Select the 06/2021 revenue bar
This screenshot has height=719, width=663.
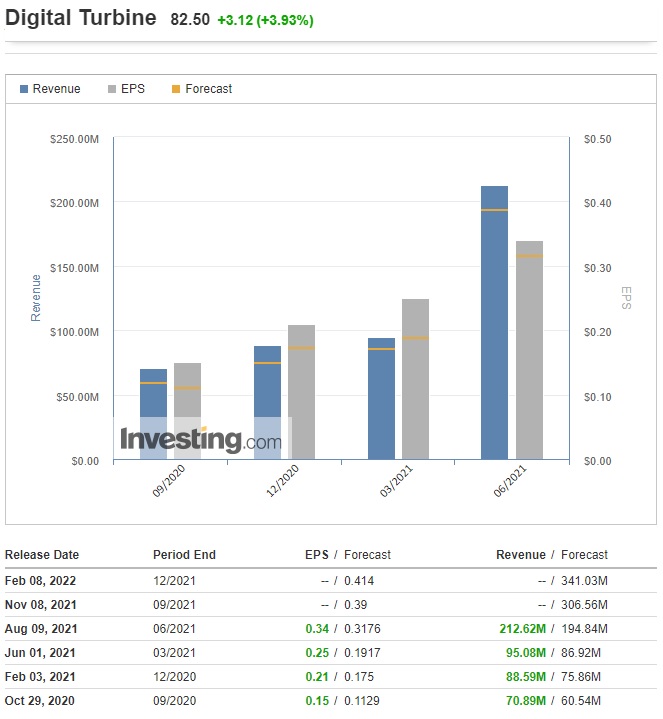(x=494, y=322)
